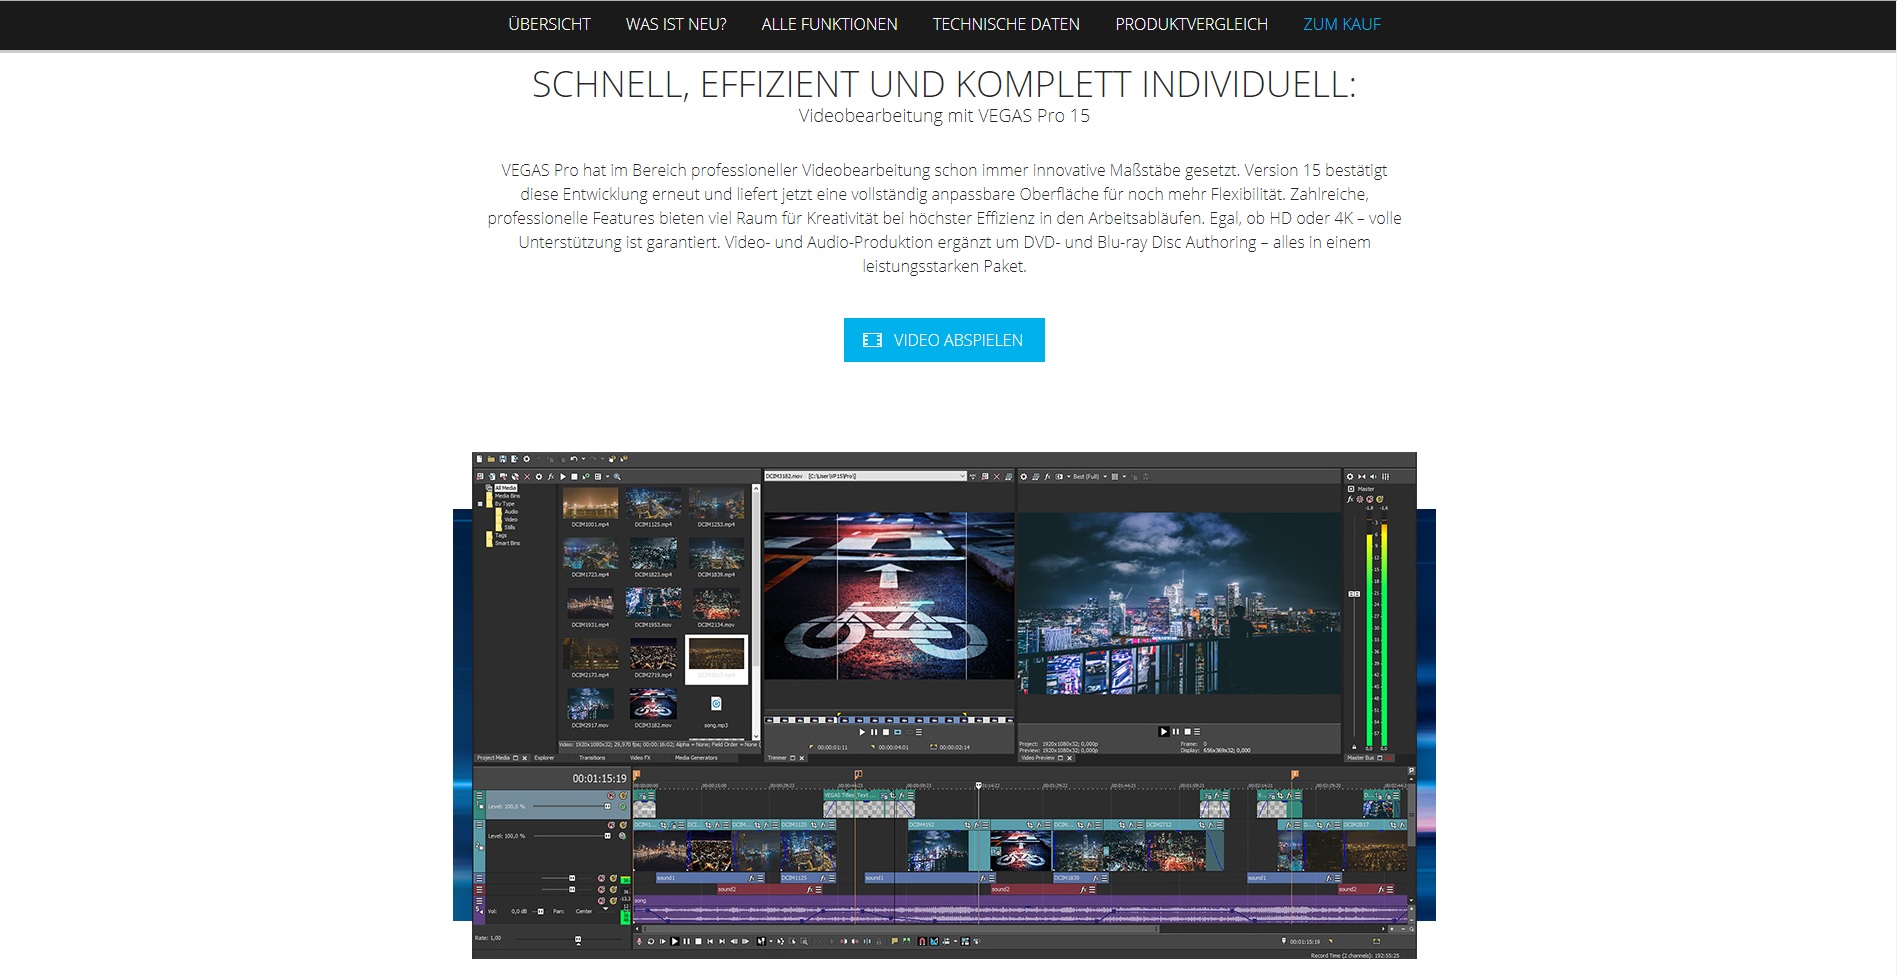
Task: Select the All Media tree item
Action: [506, 488]
